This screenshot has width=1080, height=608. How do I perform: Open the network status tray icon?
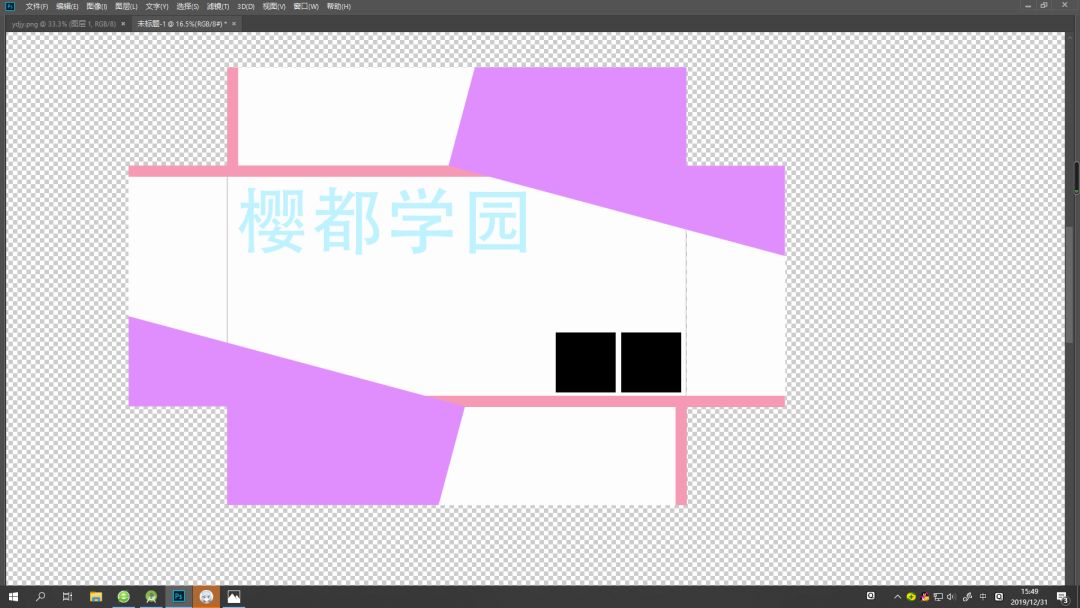938,597
